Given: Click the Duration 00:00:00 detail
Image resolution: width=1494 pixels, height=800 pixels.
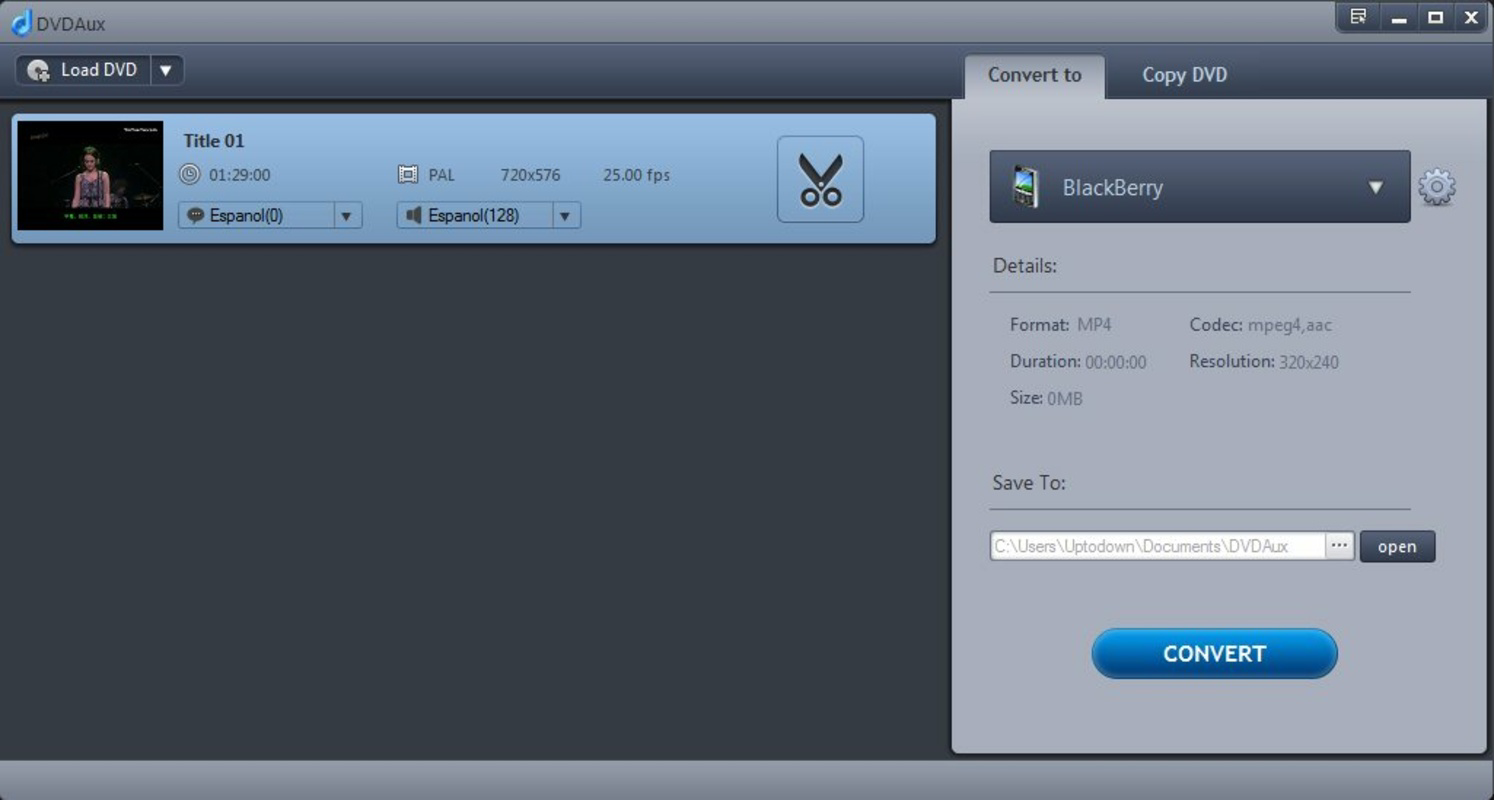Looking at the screenshot, I should pyautogui.click(x=1078, y=362).
